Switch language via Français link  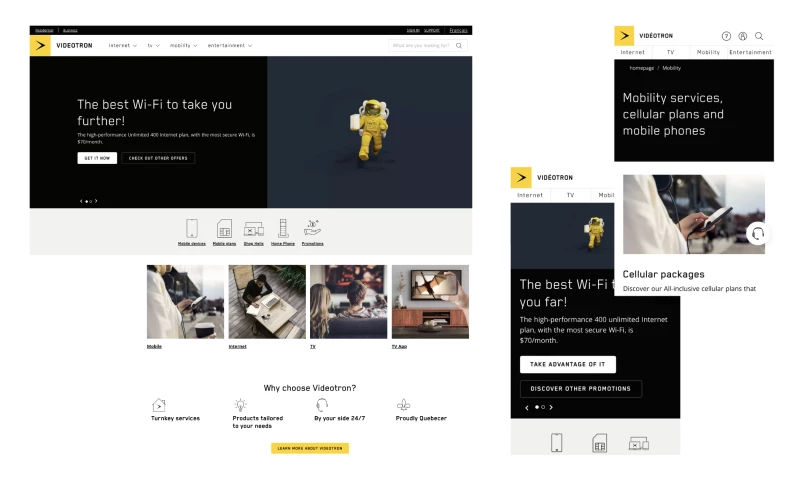point(458,30)
